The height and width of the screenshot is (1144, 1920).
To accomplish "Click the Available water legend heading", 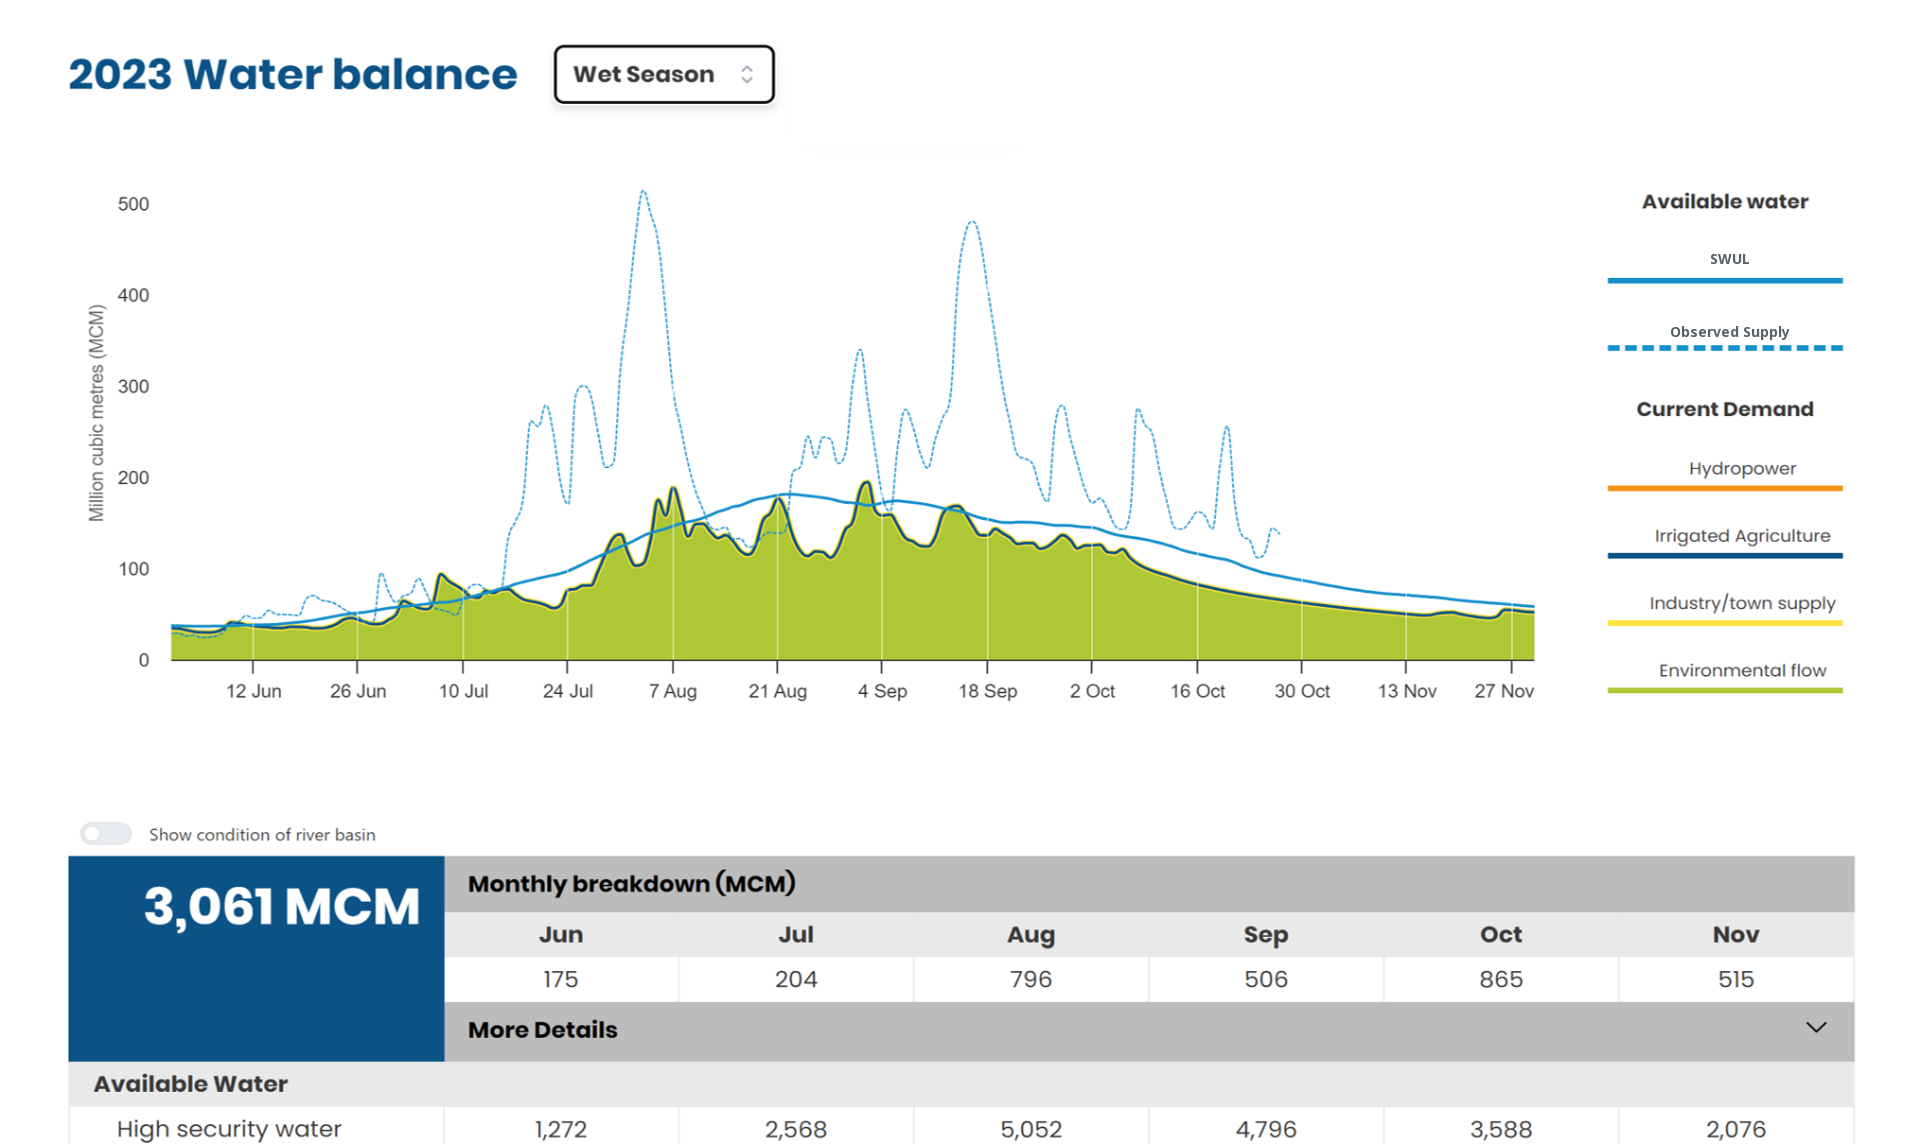I will [1725, 202].
